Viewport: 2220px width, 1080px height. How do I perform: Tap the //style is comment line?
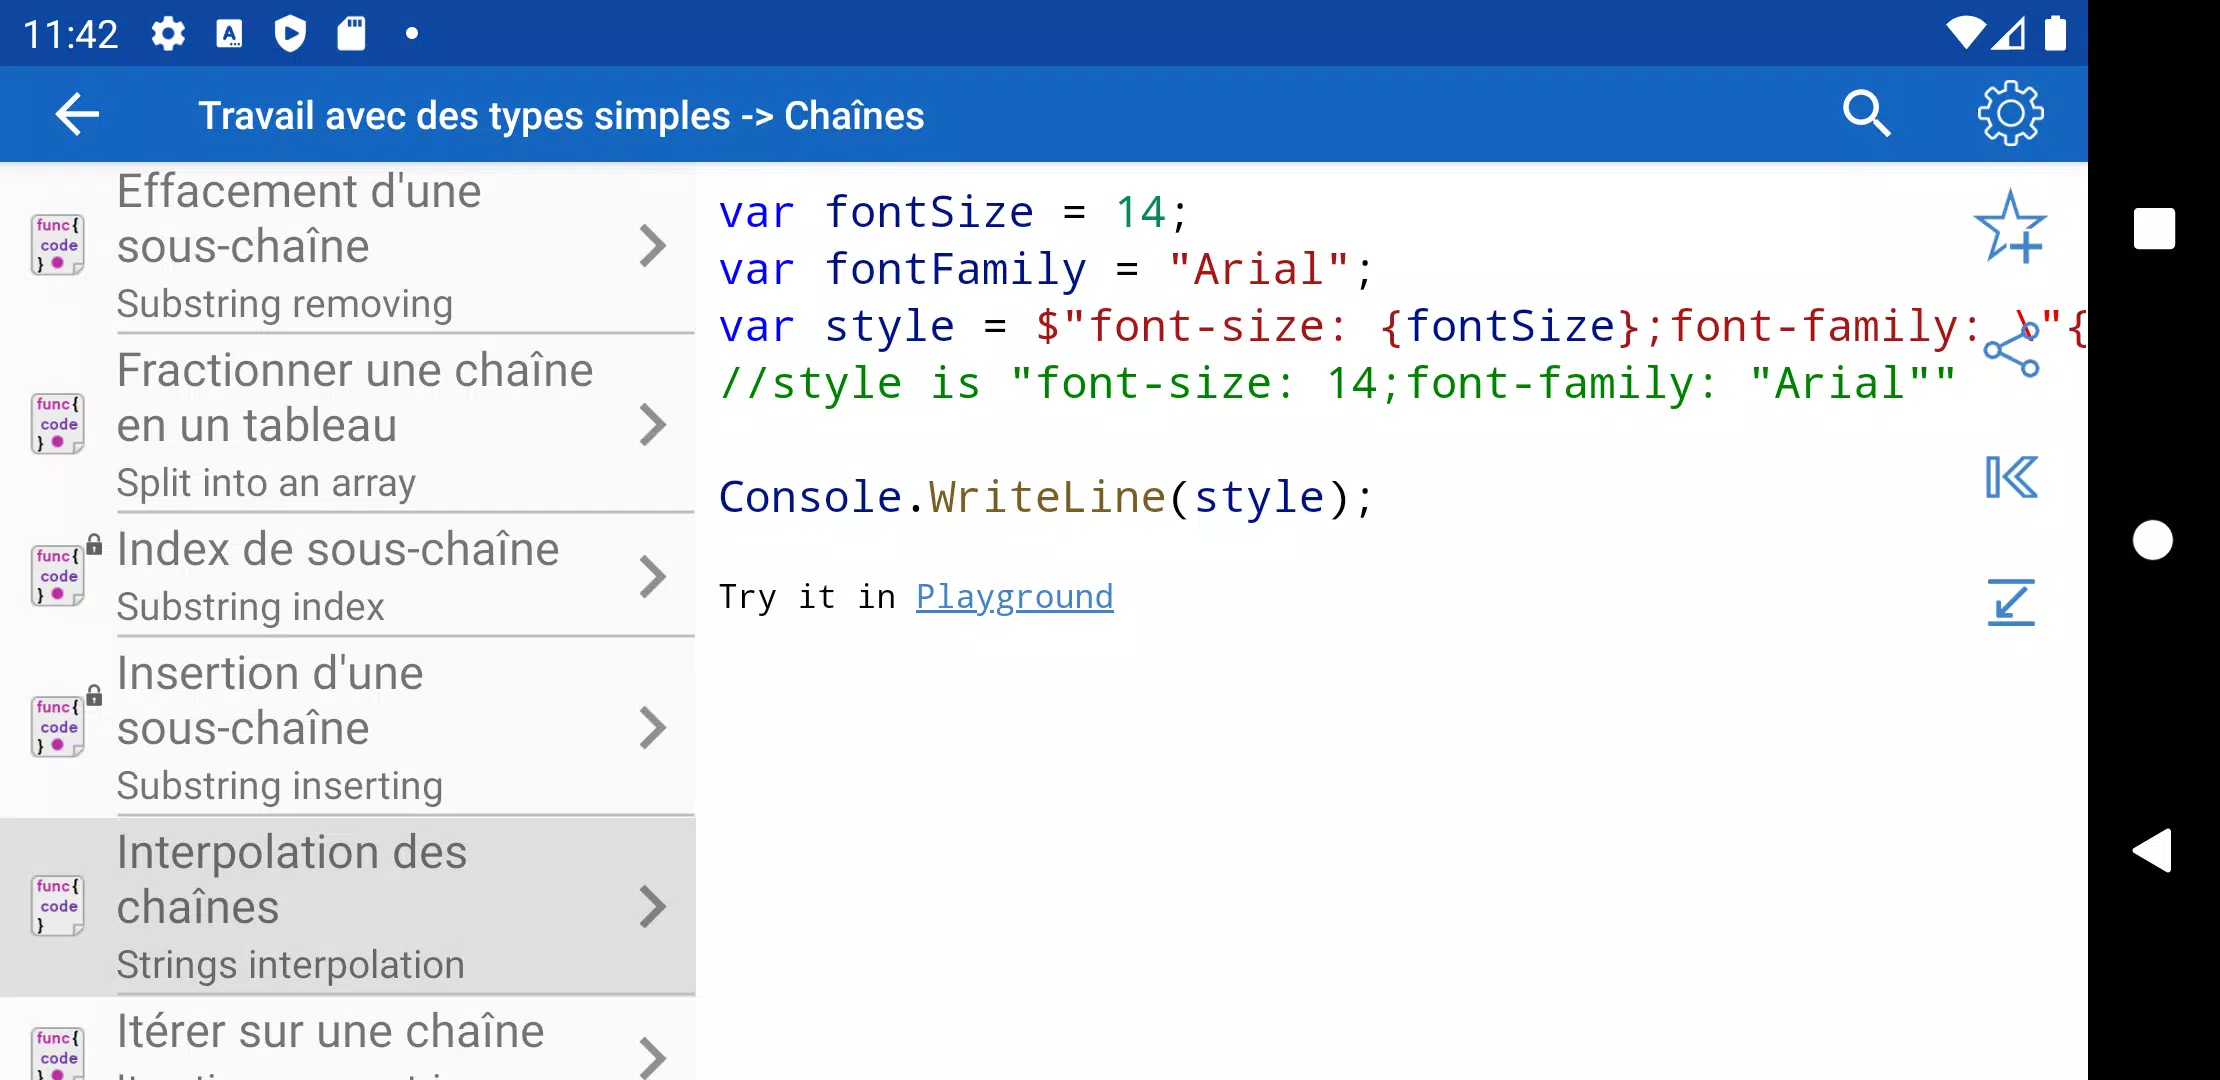coord(1337,383)
